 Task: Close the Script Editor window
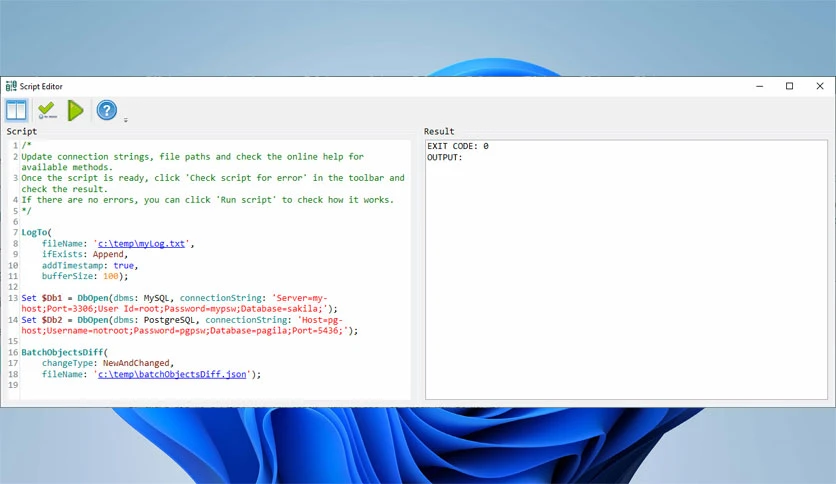(x=820, y=86)
